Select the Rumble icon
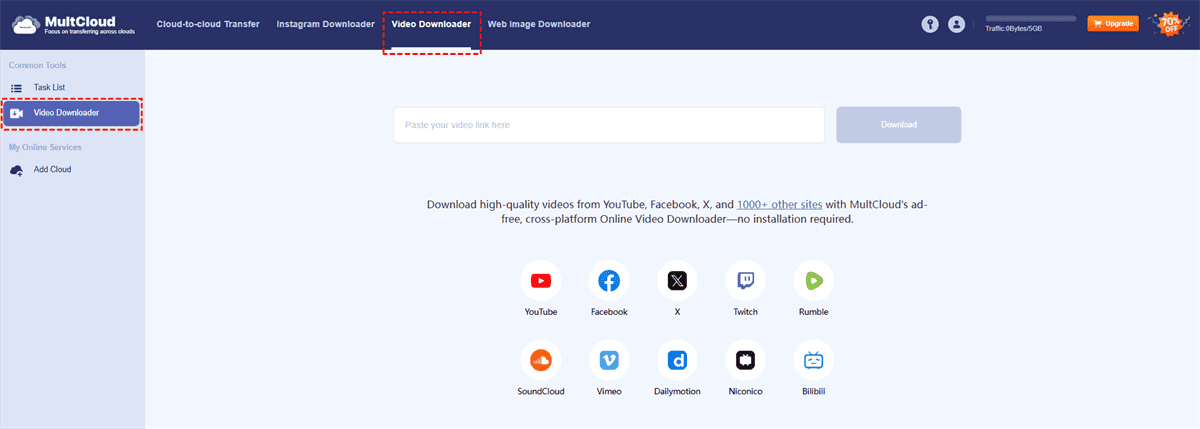This screenshot has width=1200, height=429. tap(813, 282)
